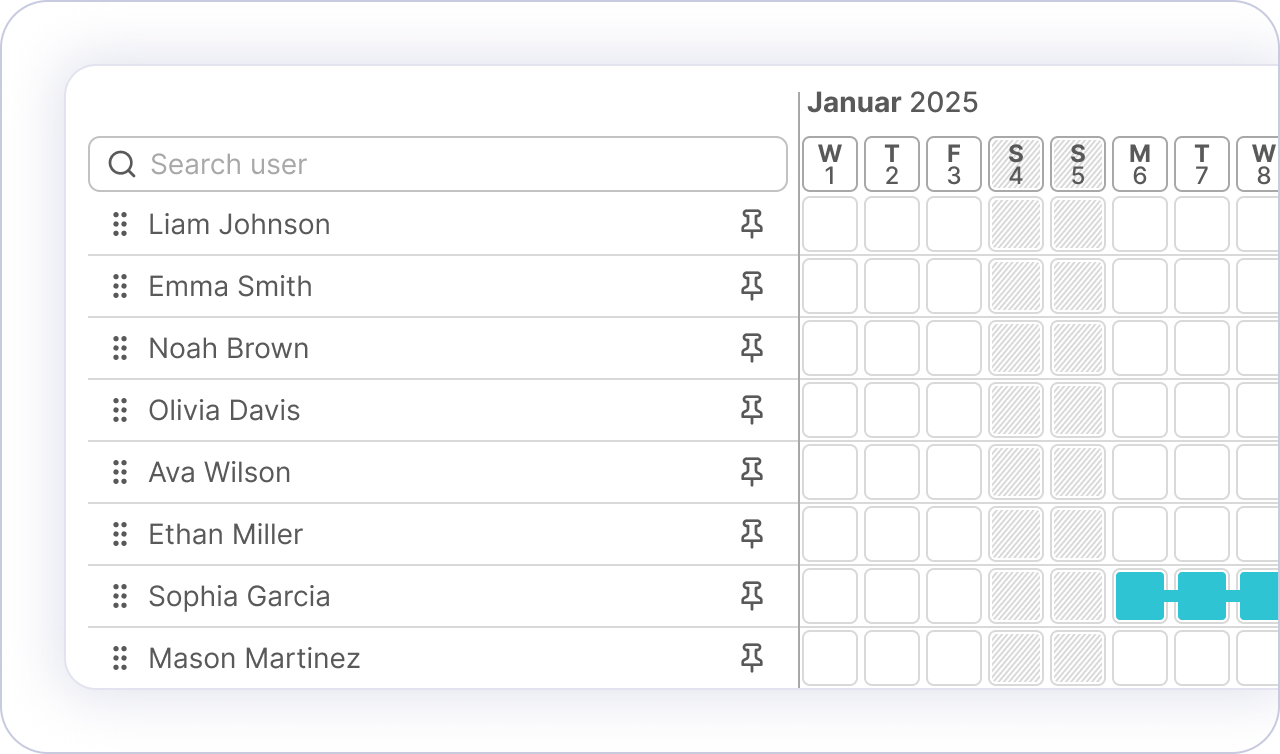The height and width of the screenshot is (754, 1280).
Task: Select Sophia Garcia's teal entry on Monday 6
Action: (1140, 597)
